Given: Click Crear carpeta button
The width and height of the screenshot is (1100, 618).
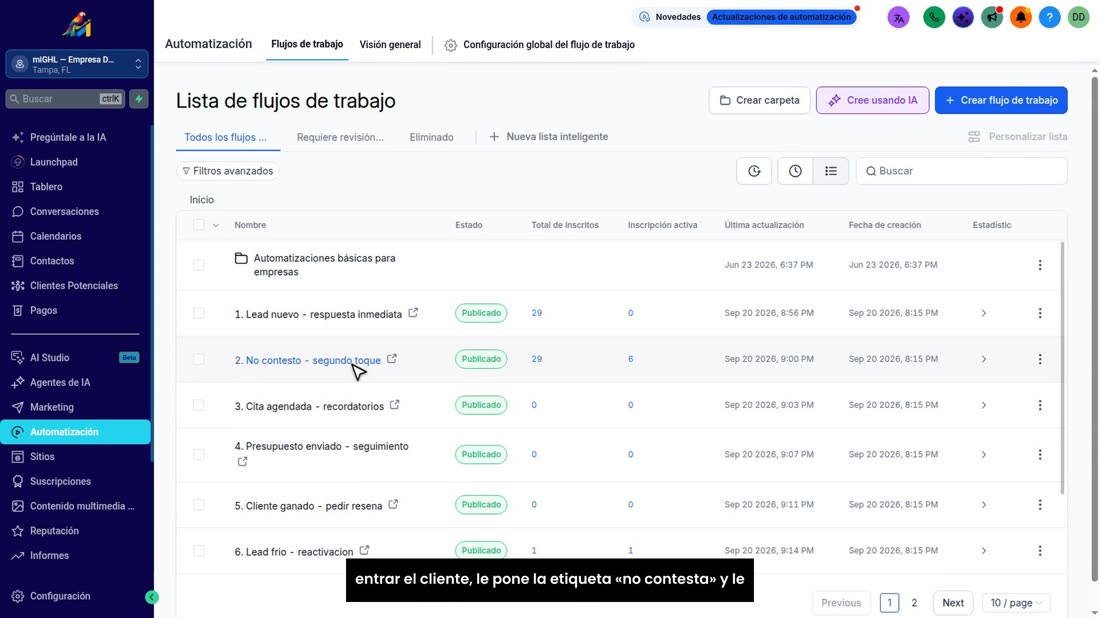Looking at the screenshot, I should (759, 100).
